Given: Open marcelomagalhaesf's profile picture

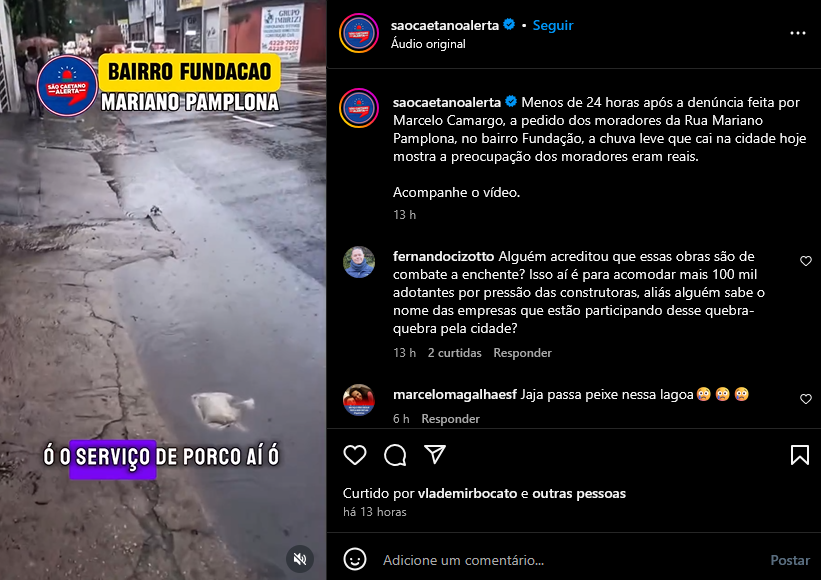Looking at the screenshot, I should tap(359, 400).
